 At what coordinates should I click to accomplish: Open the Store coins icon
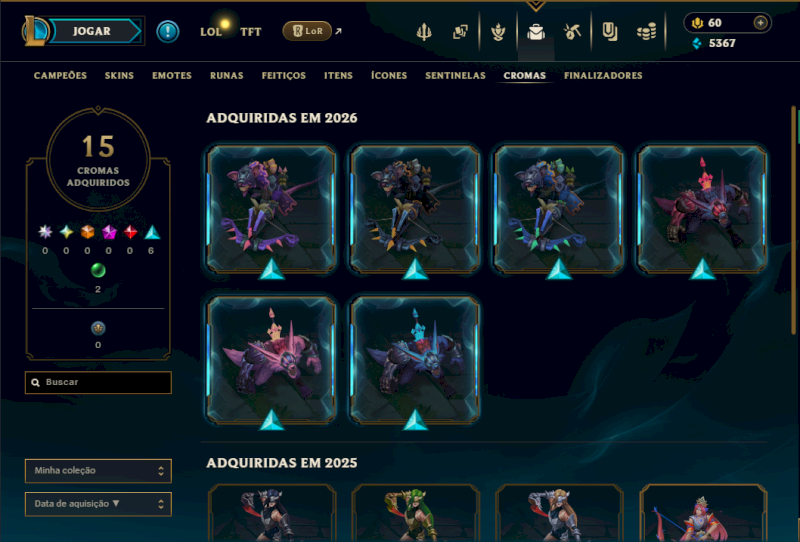point(646,32)
